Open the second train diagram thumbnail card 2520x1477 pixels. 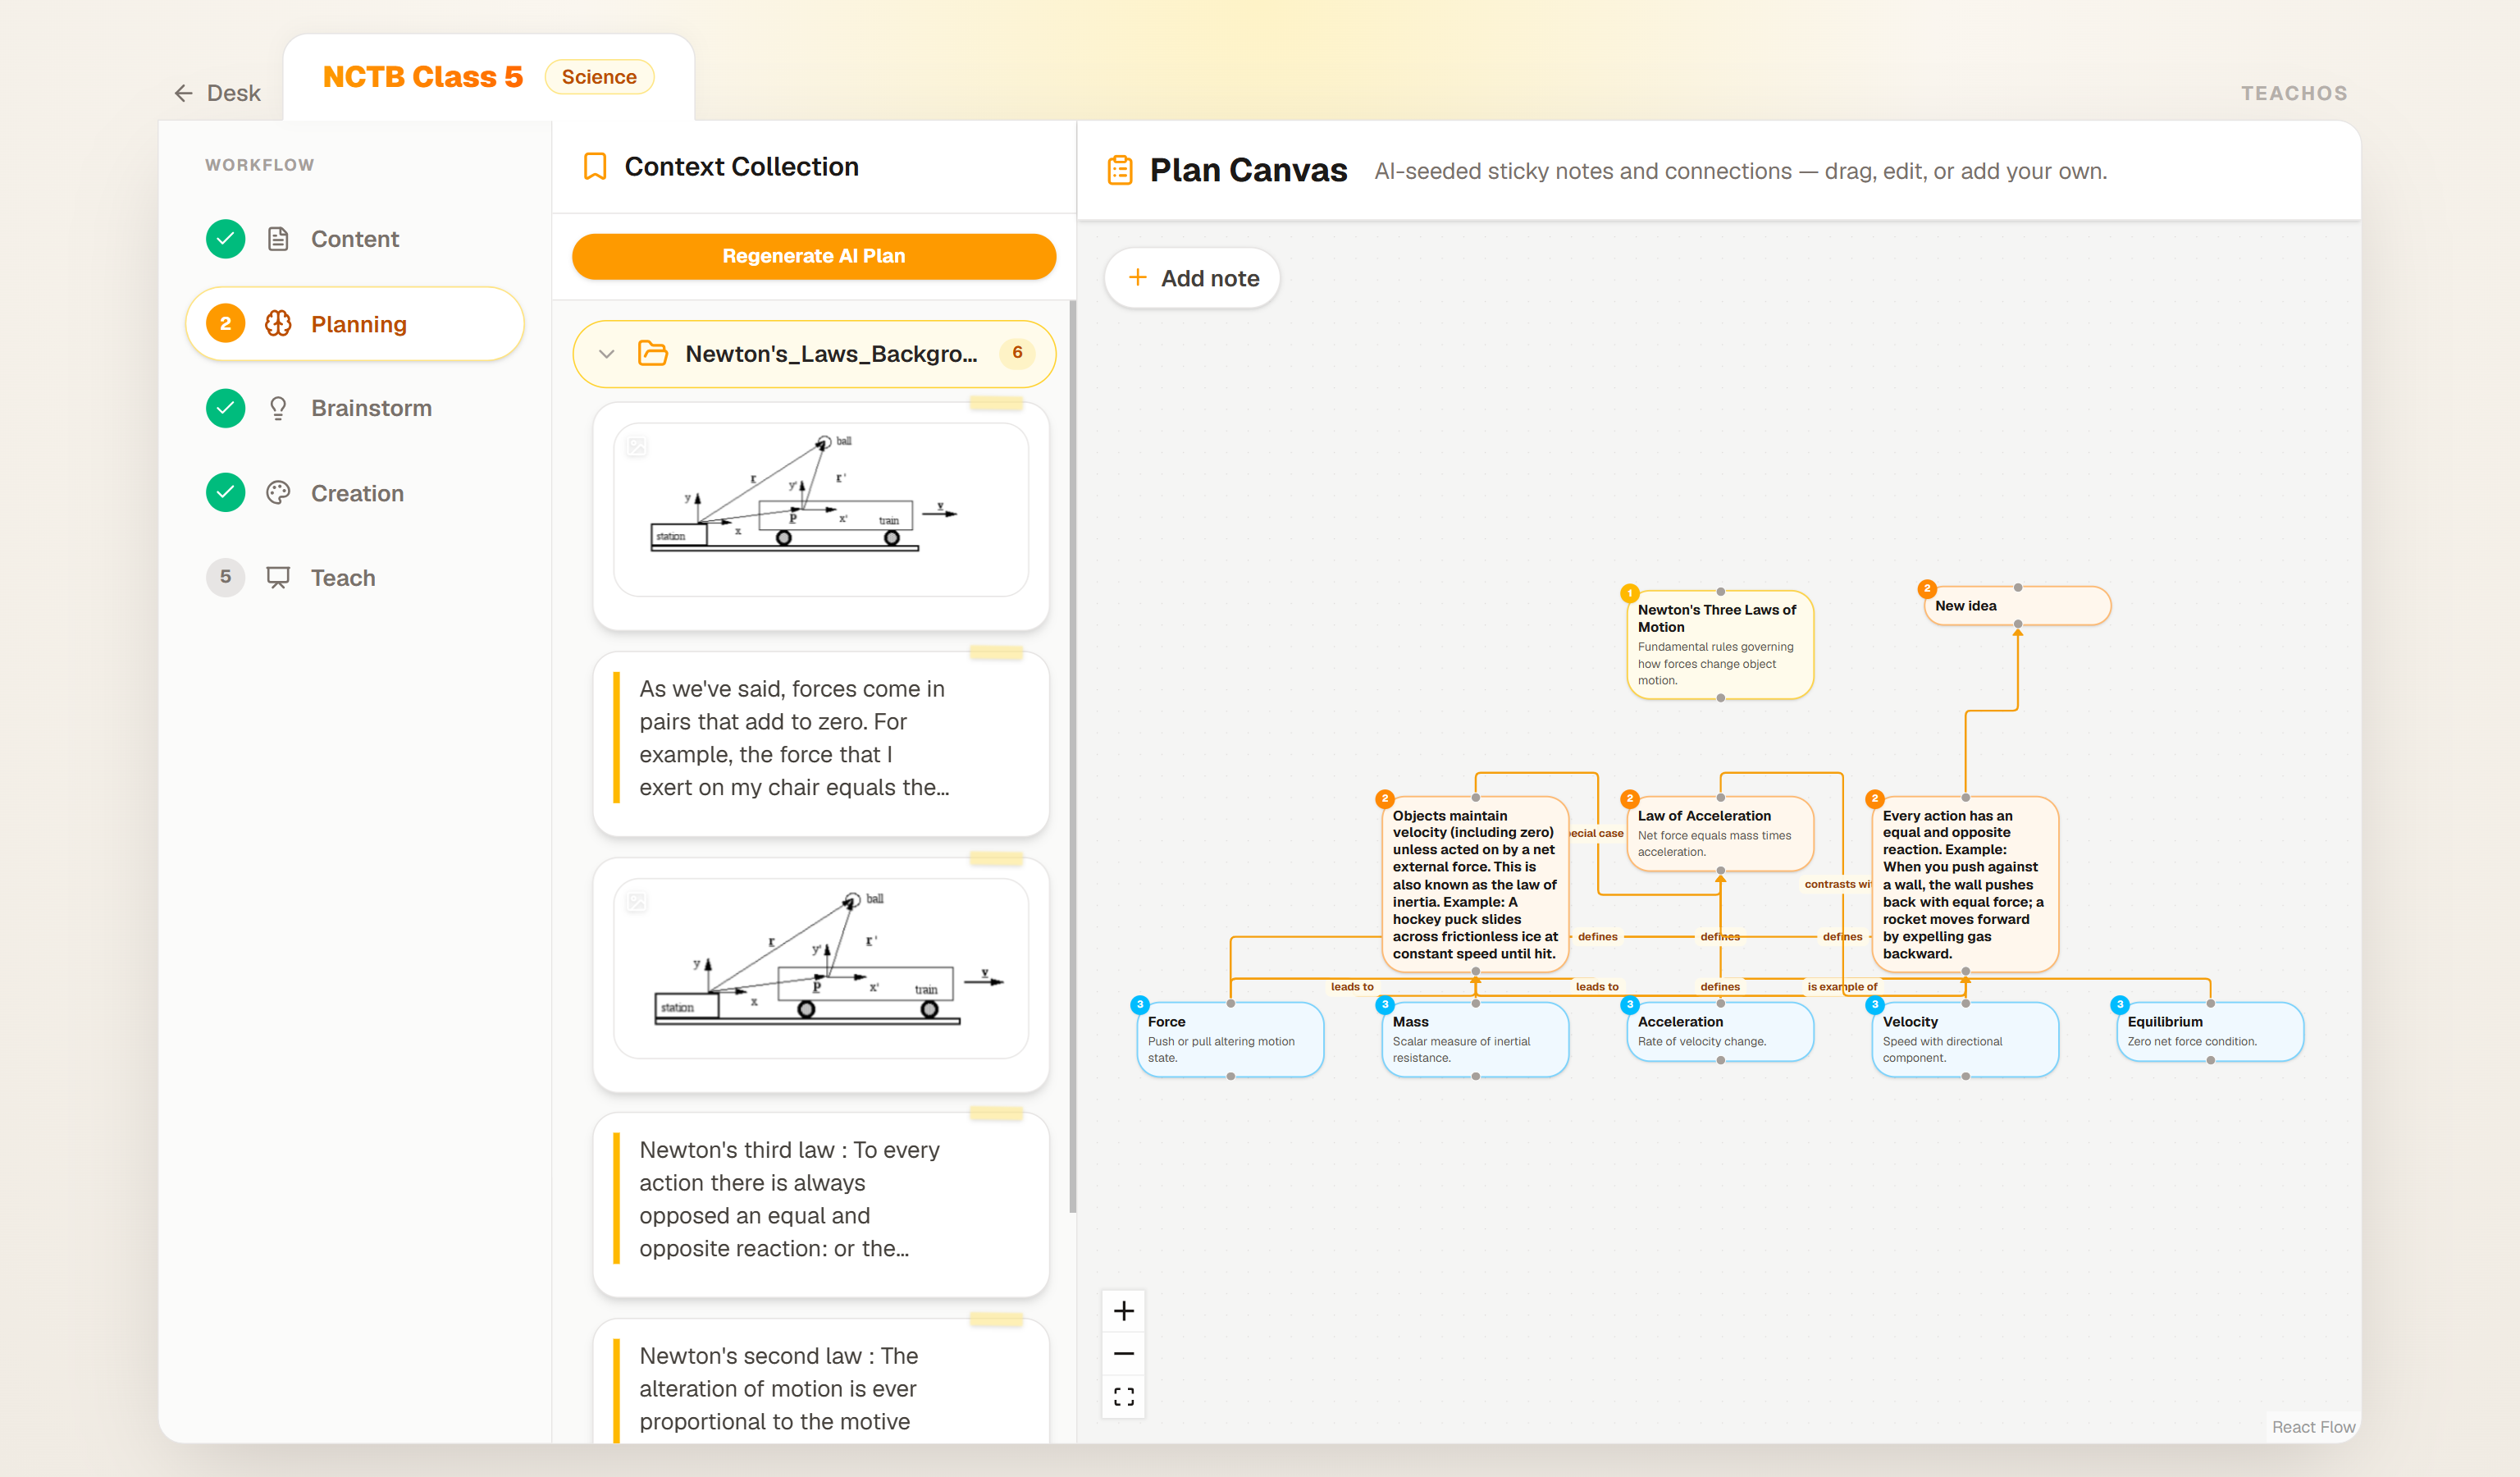(x=821, y=975)
